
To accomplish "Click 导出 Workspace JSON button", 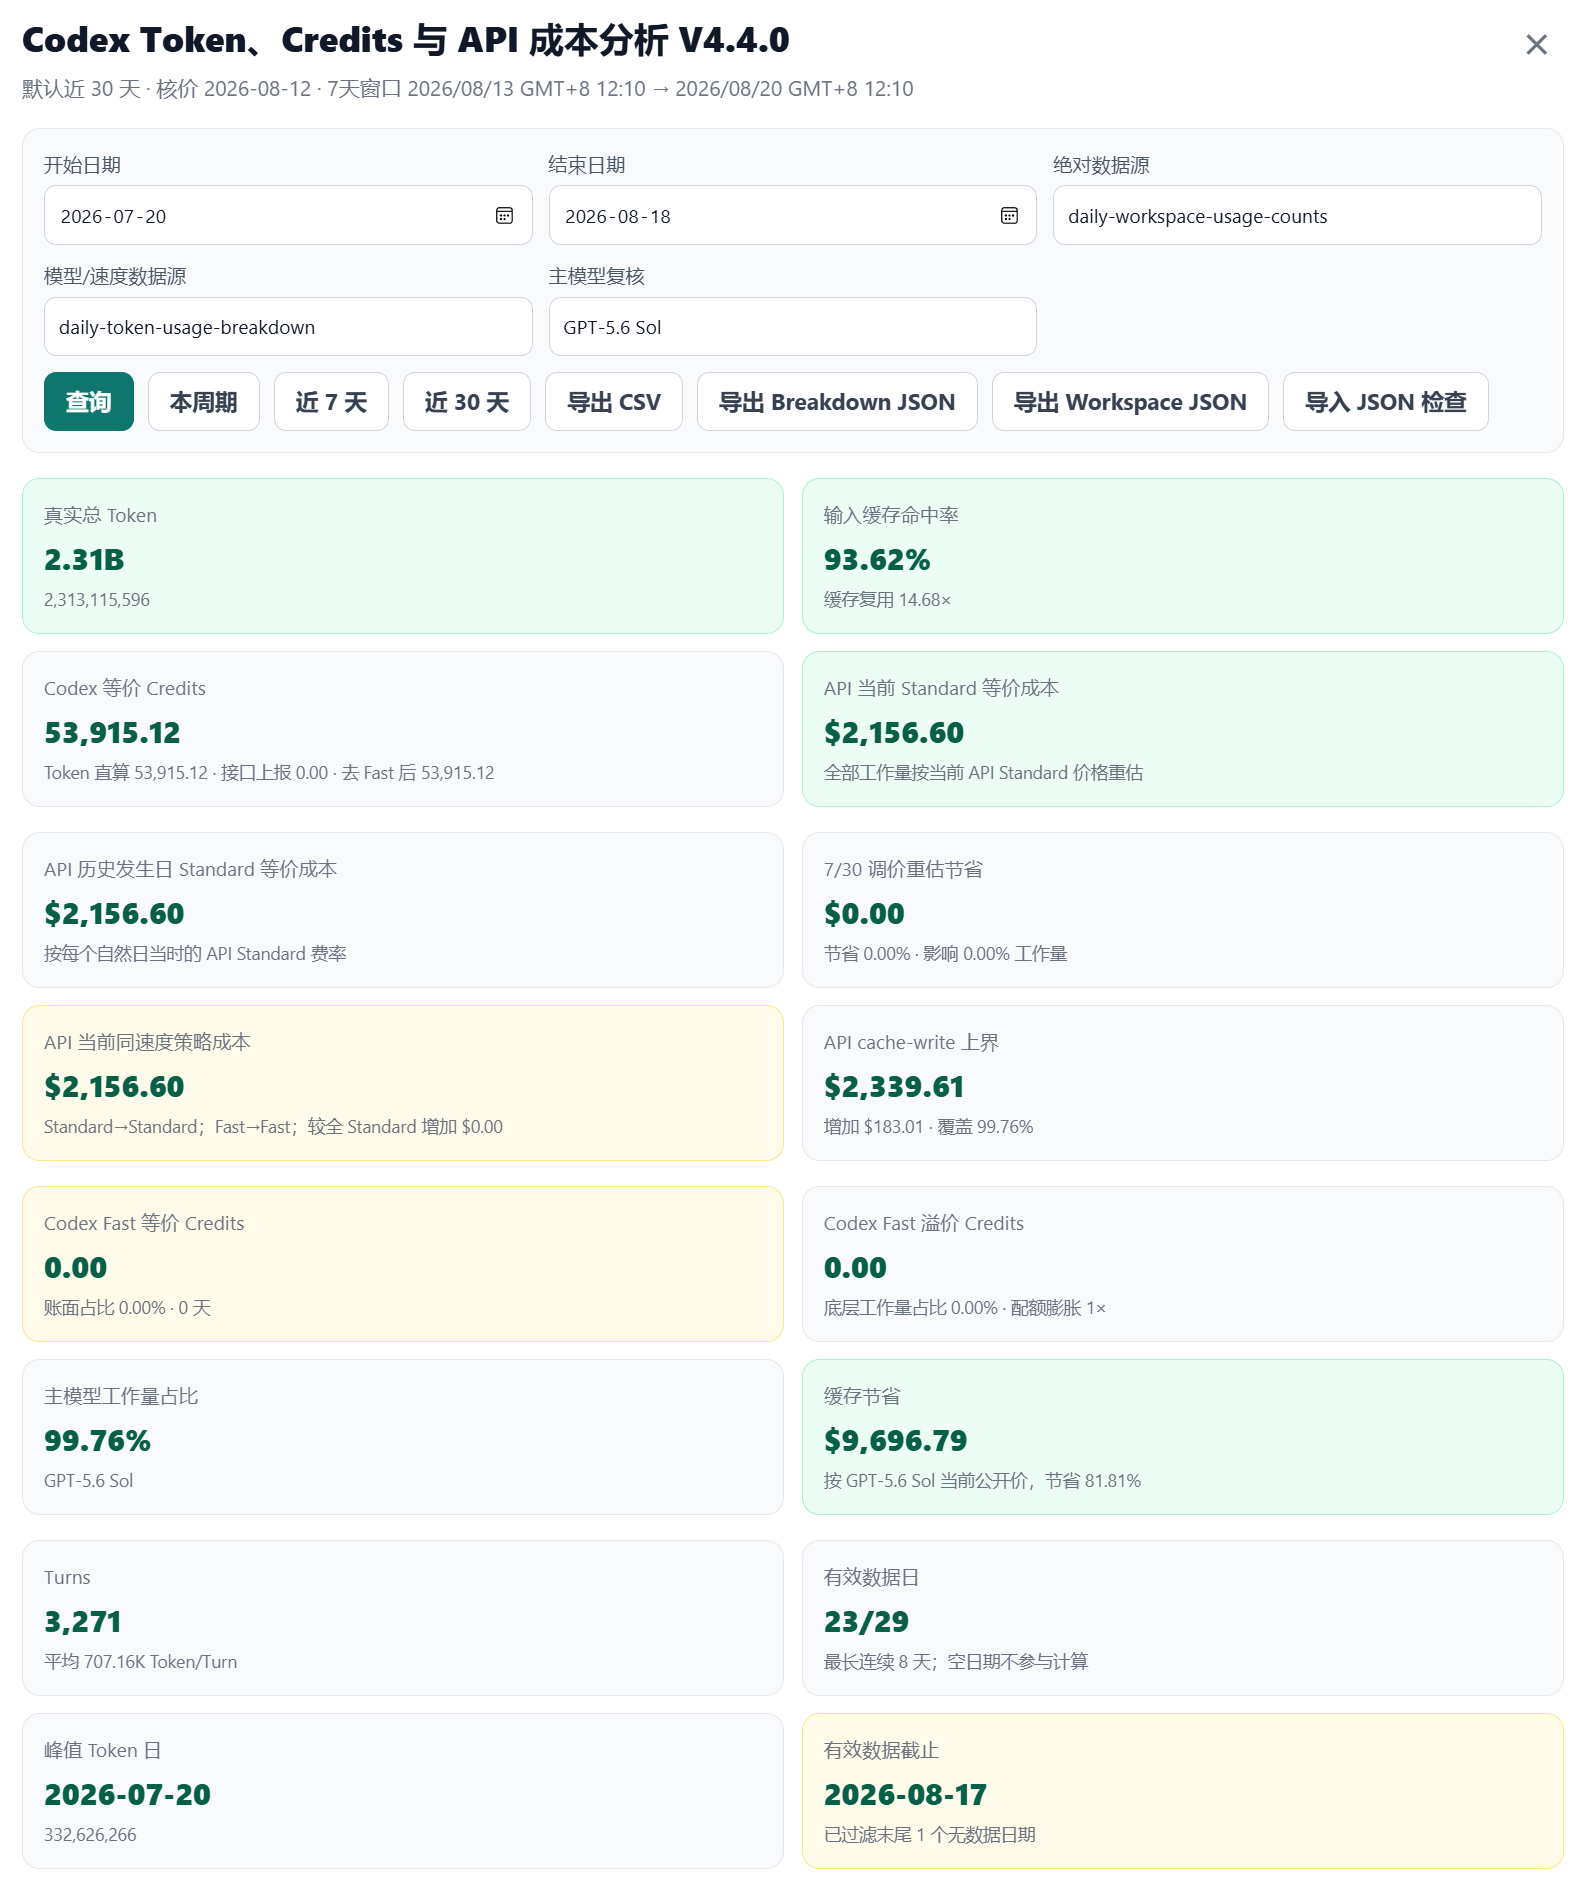I will 1130,402.
